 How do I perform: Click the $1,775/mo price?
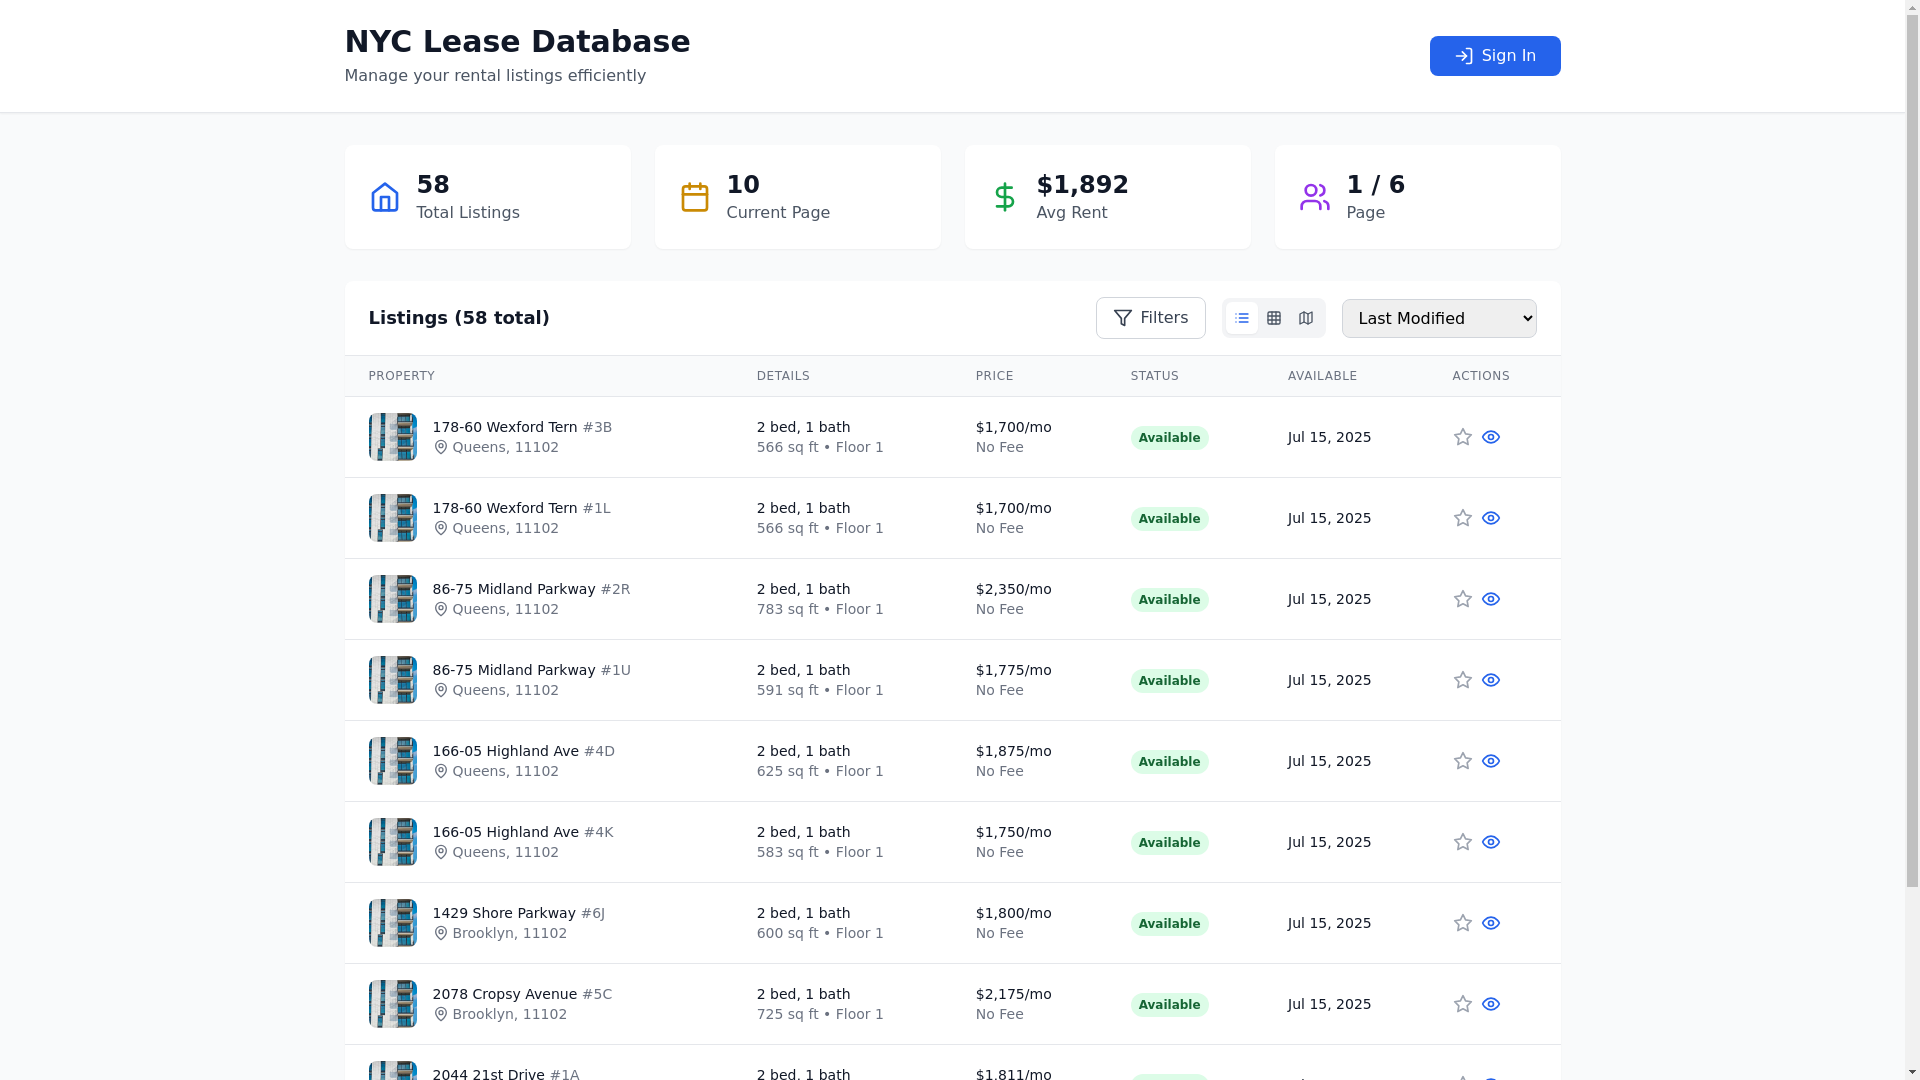click(1014, 670)
